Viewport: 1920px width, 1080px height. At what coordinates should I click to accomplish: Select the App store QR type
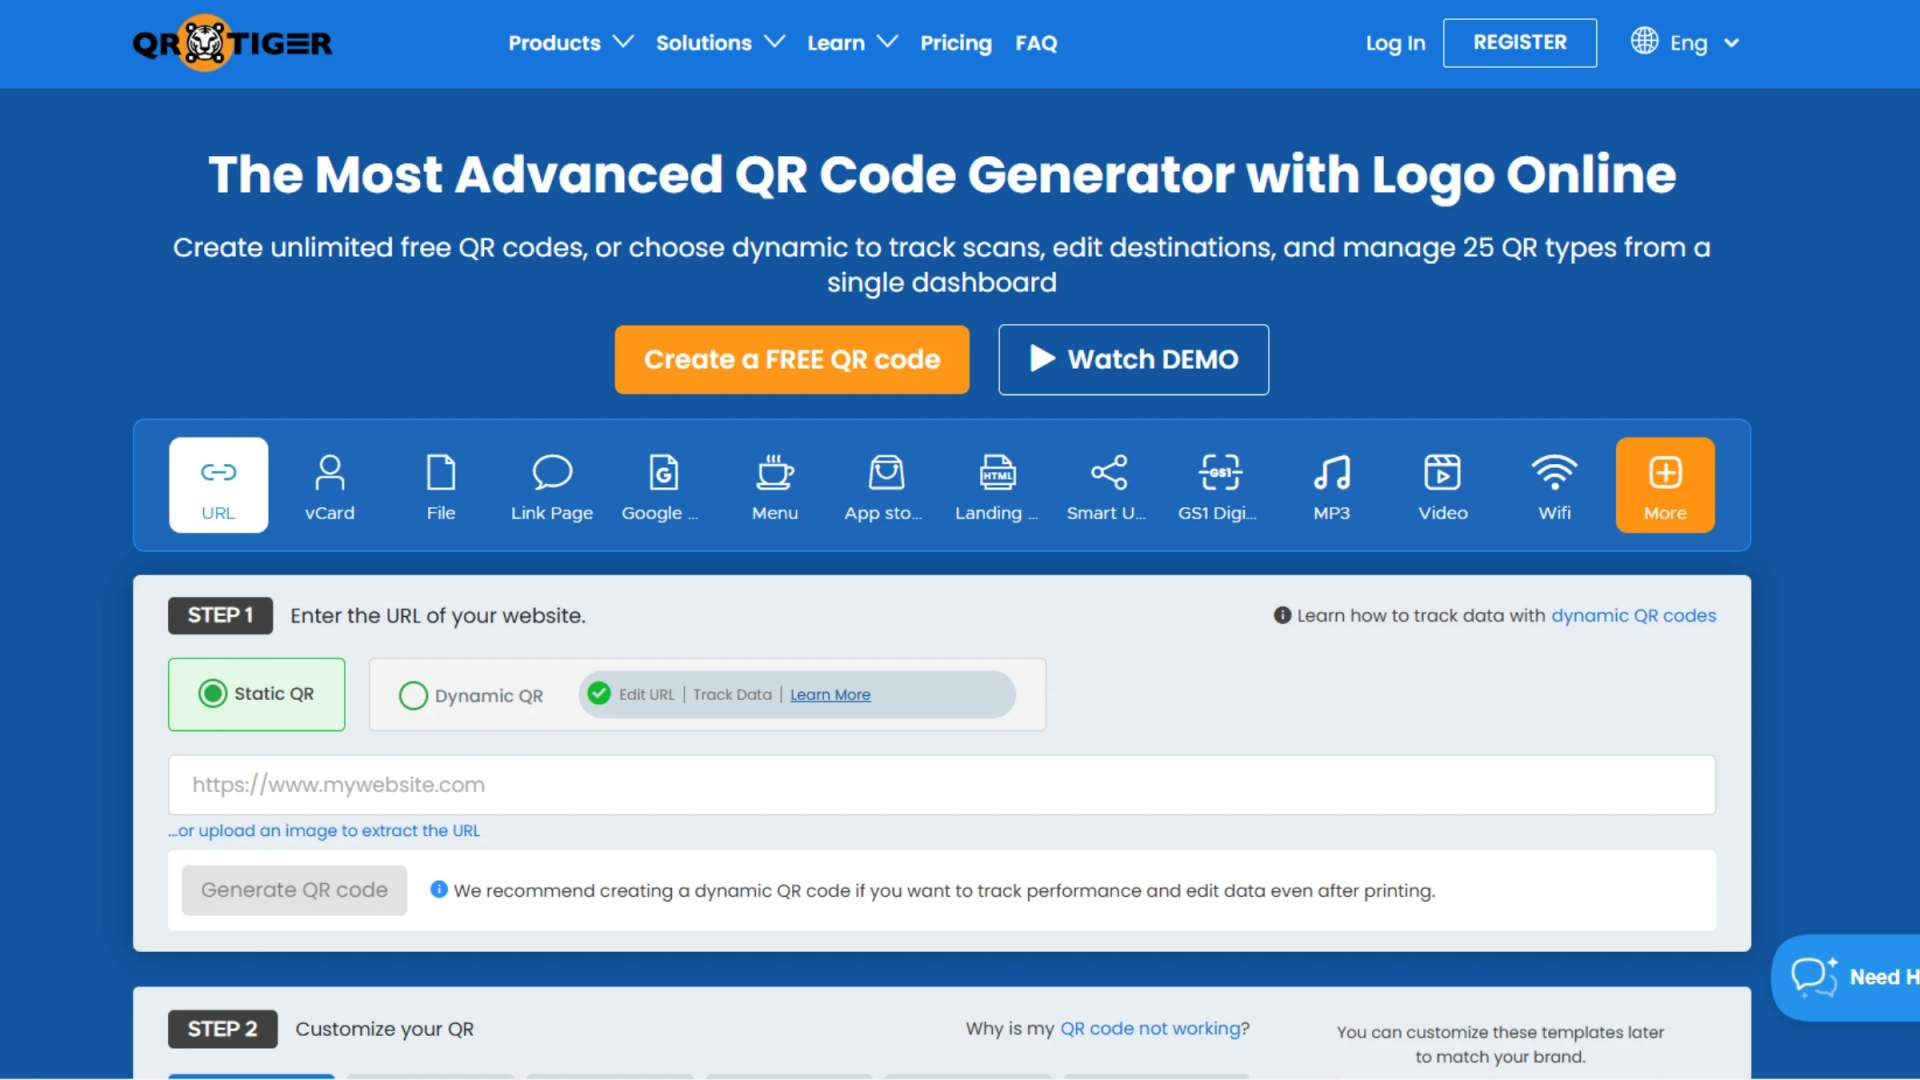(886, 485)
